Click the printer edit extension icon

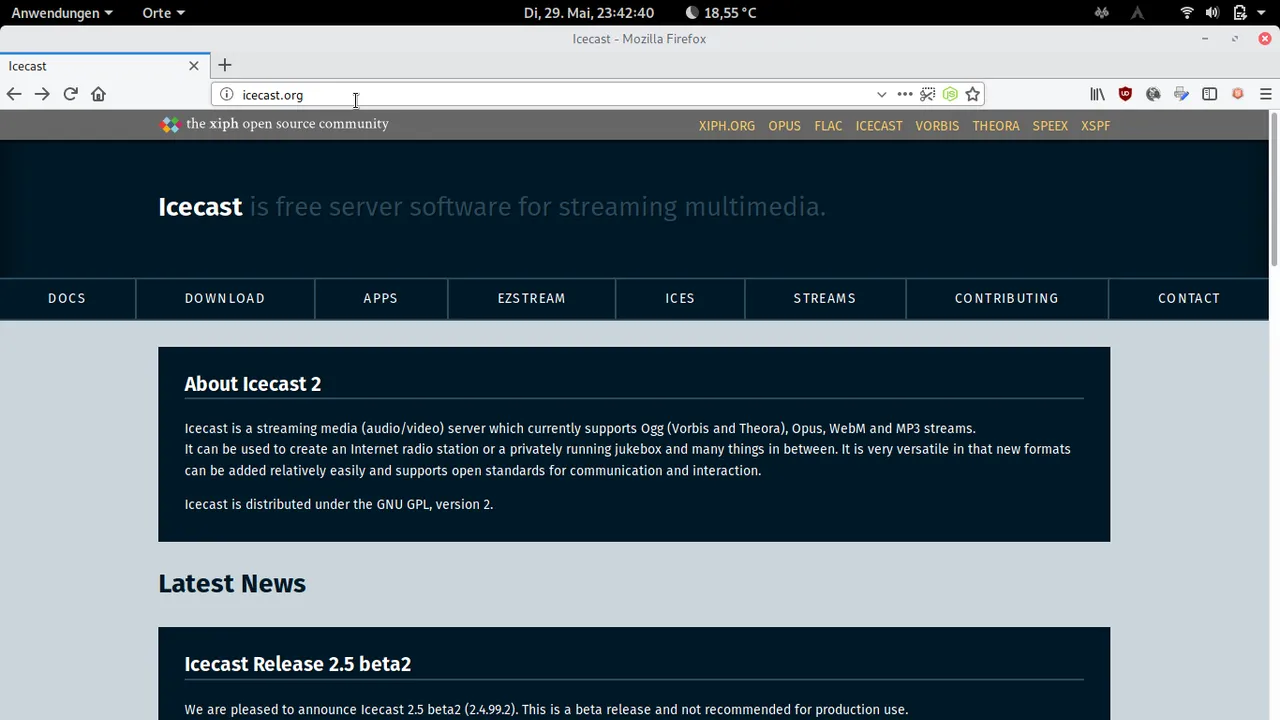(x=1181, y=94)
